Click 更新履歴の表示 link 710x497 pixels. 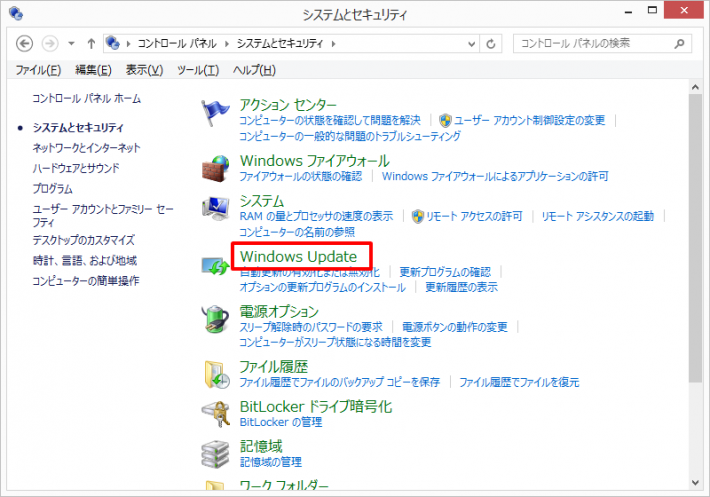(461, 287)
